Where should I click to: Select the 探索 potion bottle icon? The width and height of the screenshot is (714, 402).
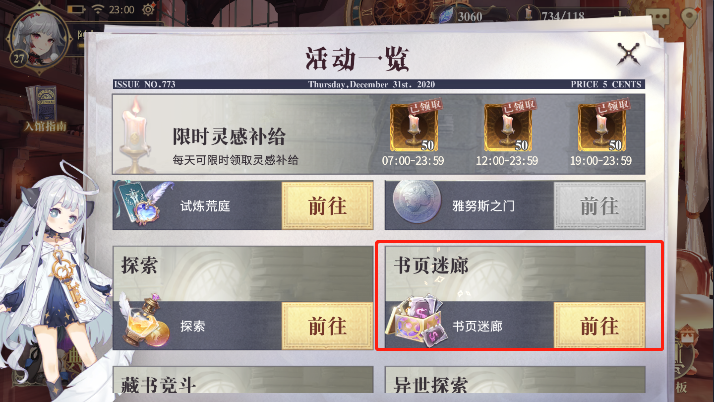145,321
